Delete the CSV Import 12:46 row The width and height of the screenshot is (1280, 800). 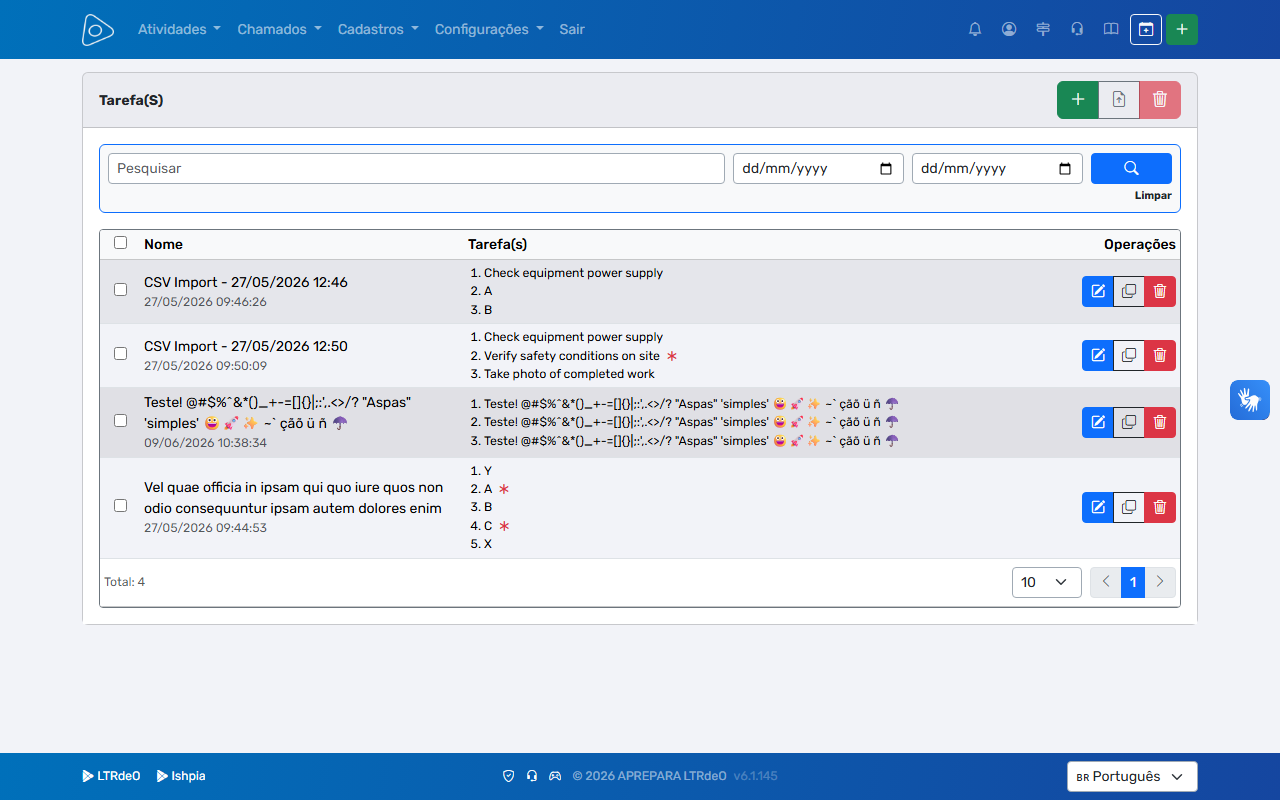point(1160,291)
